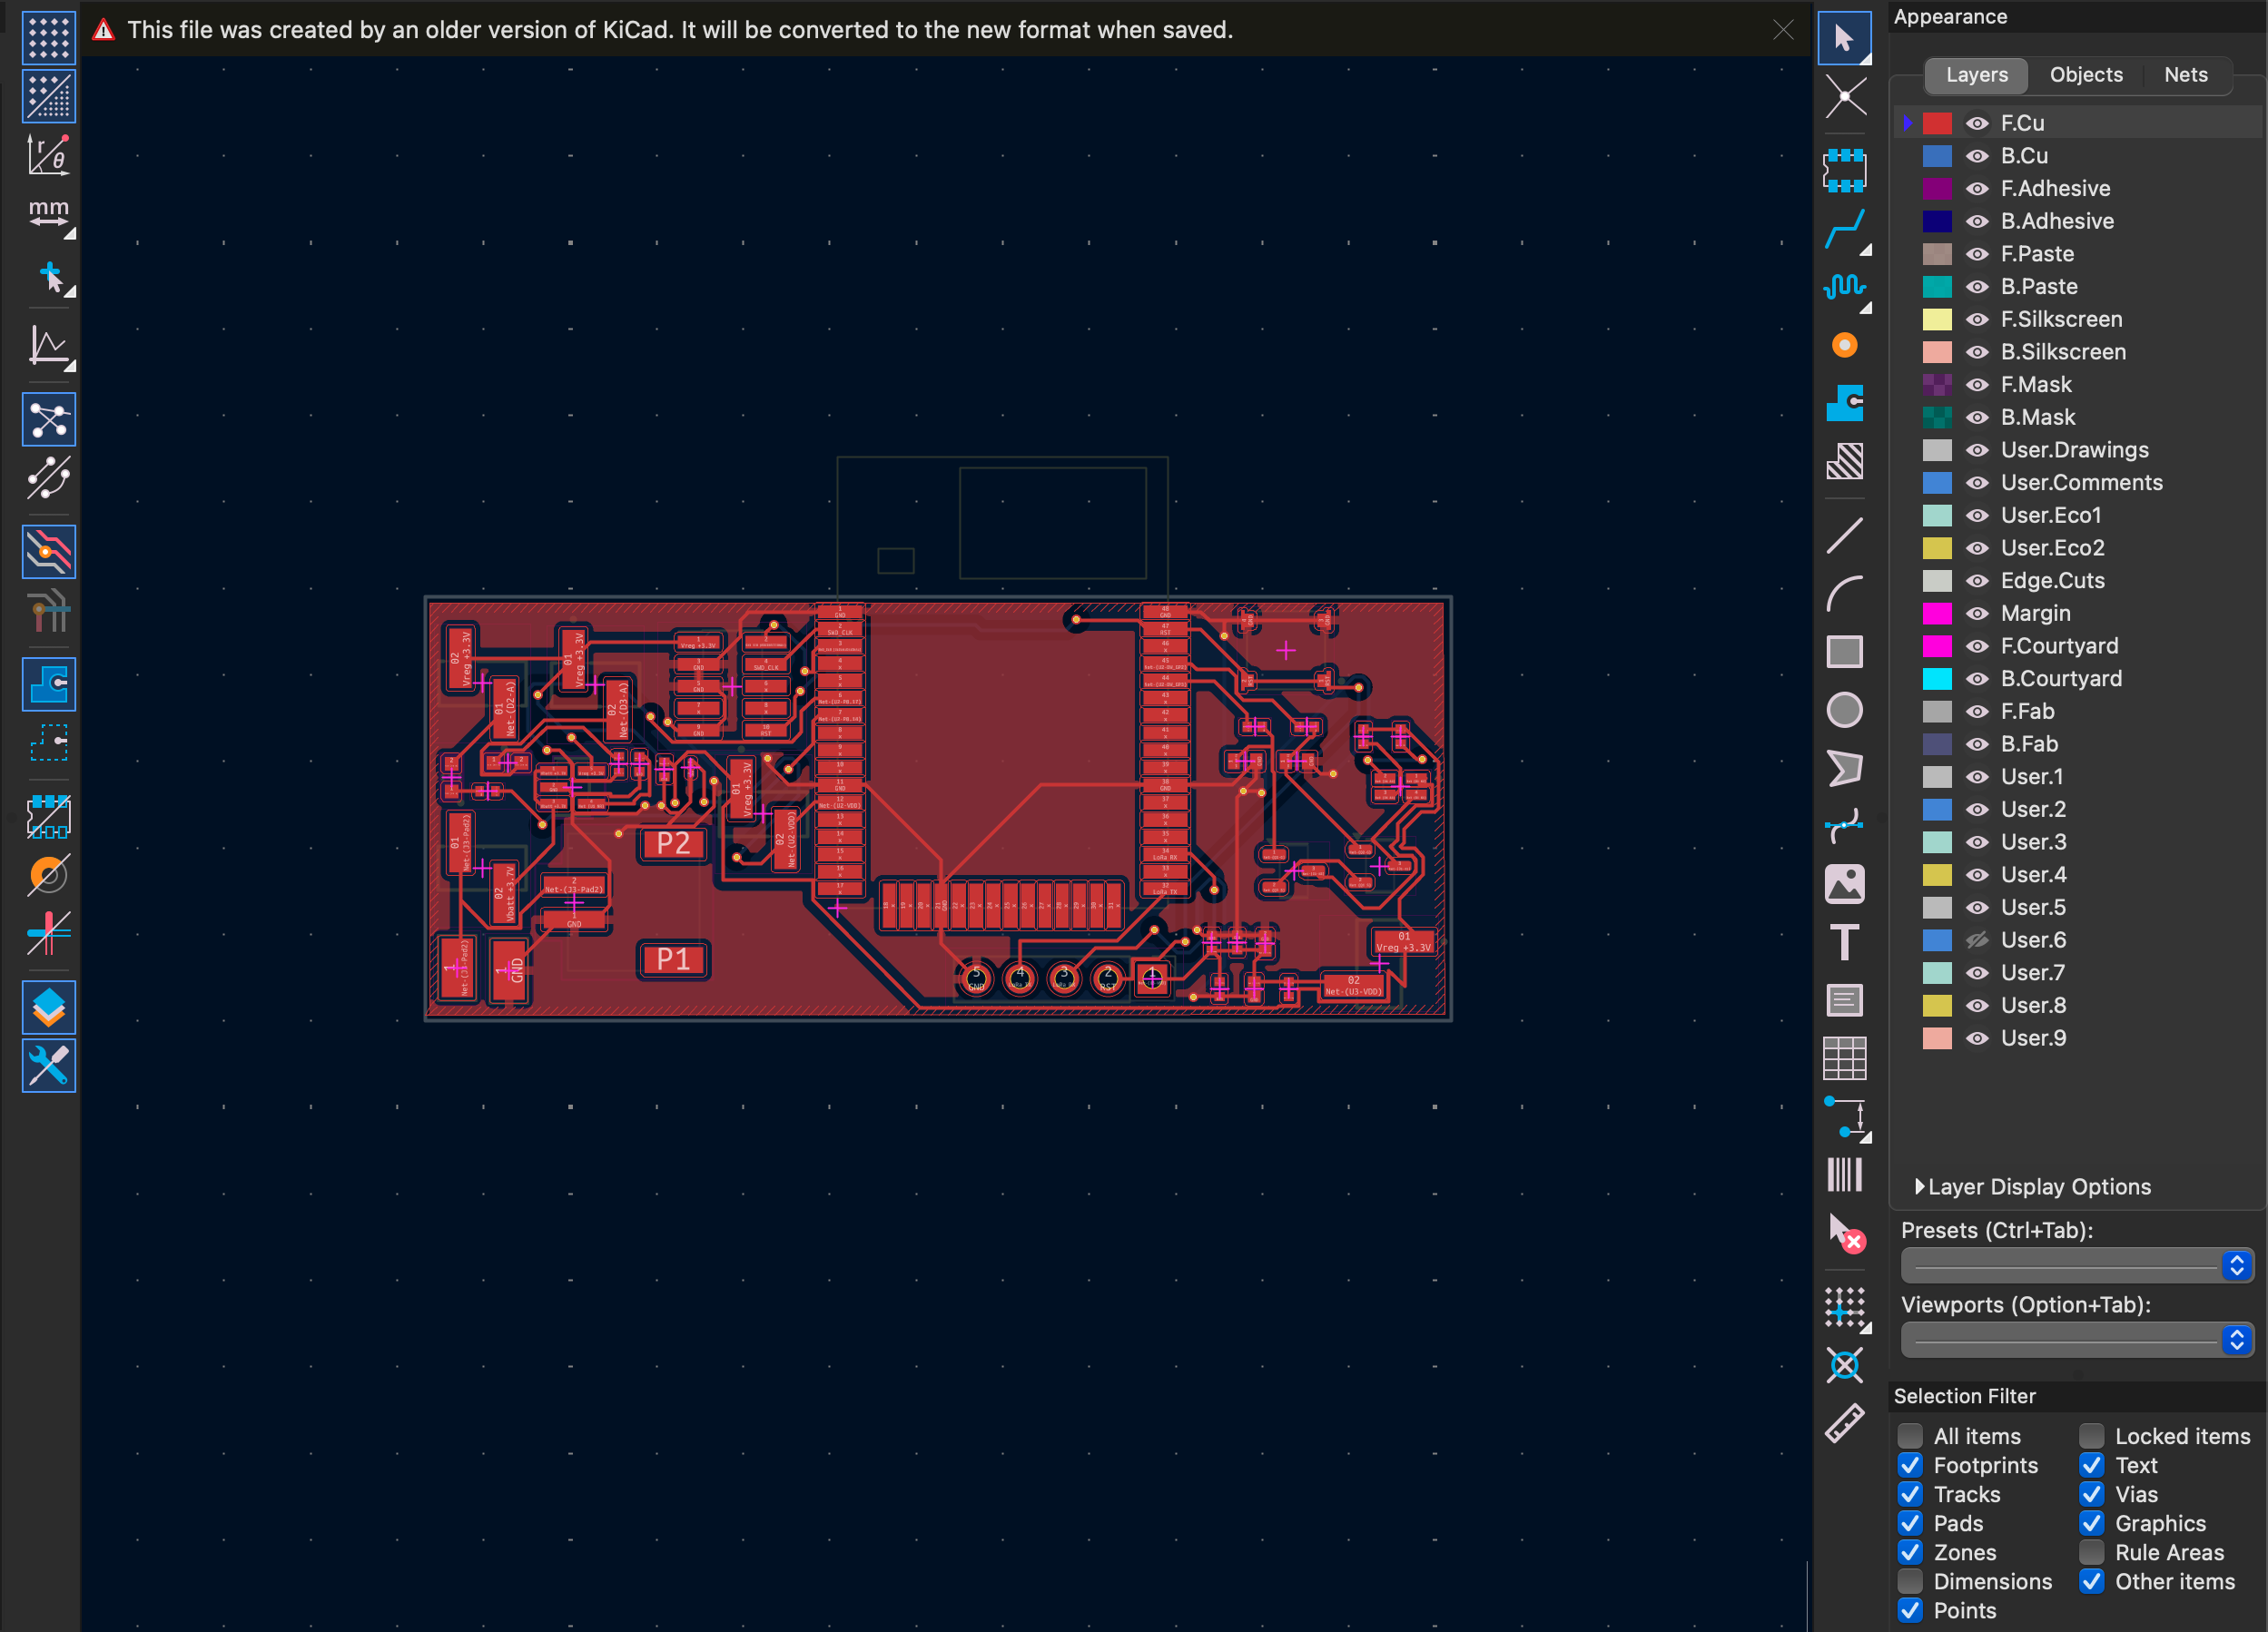Select the tune track length tool
Viewport: 2268px width, 1632px height.
[x=1844, y=287]
